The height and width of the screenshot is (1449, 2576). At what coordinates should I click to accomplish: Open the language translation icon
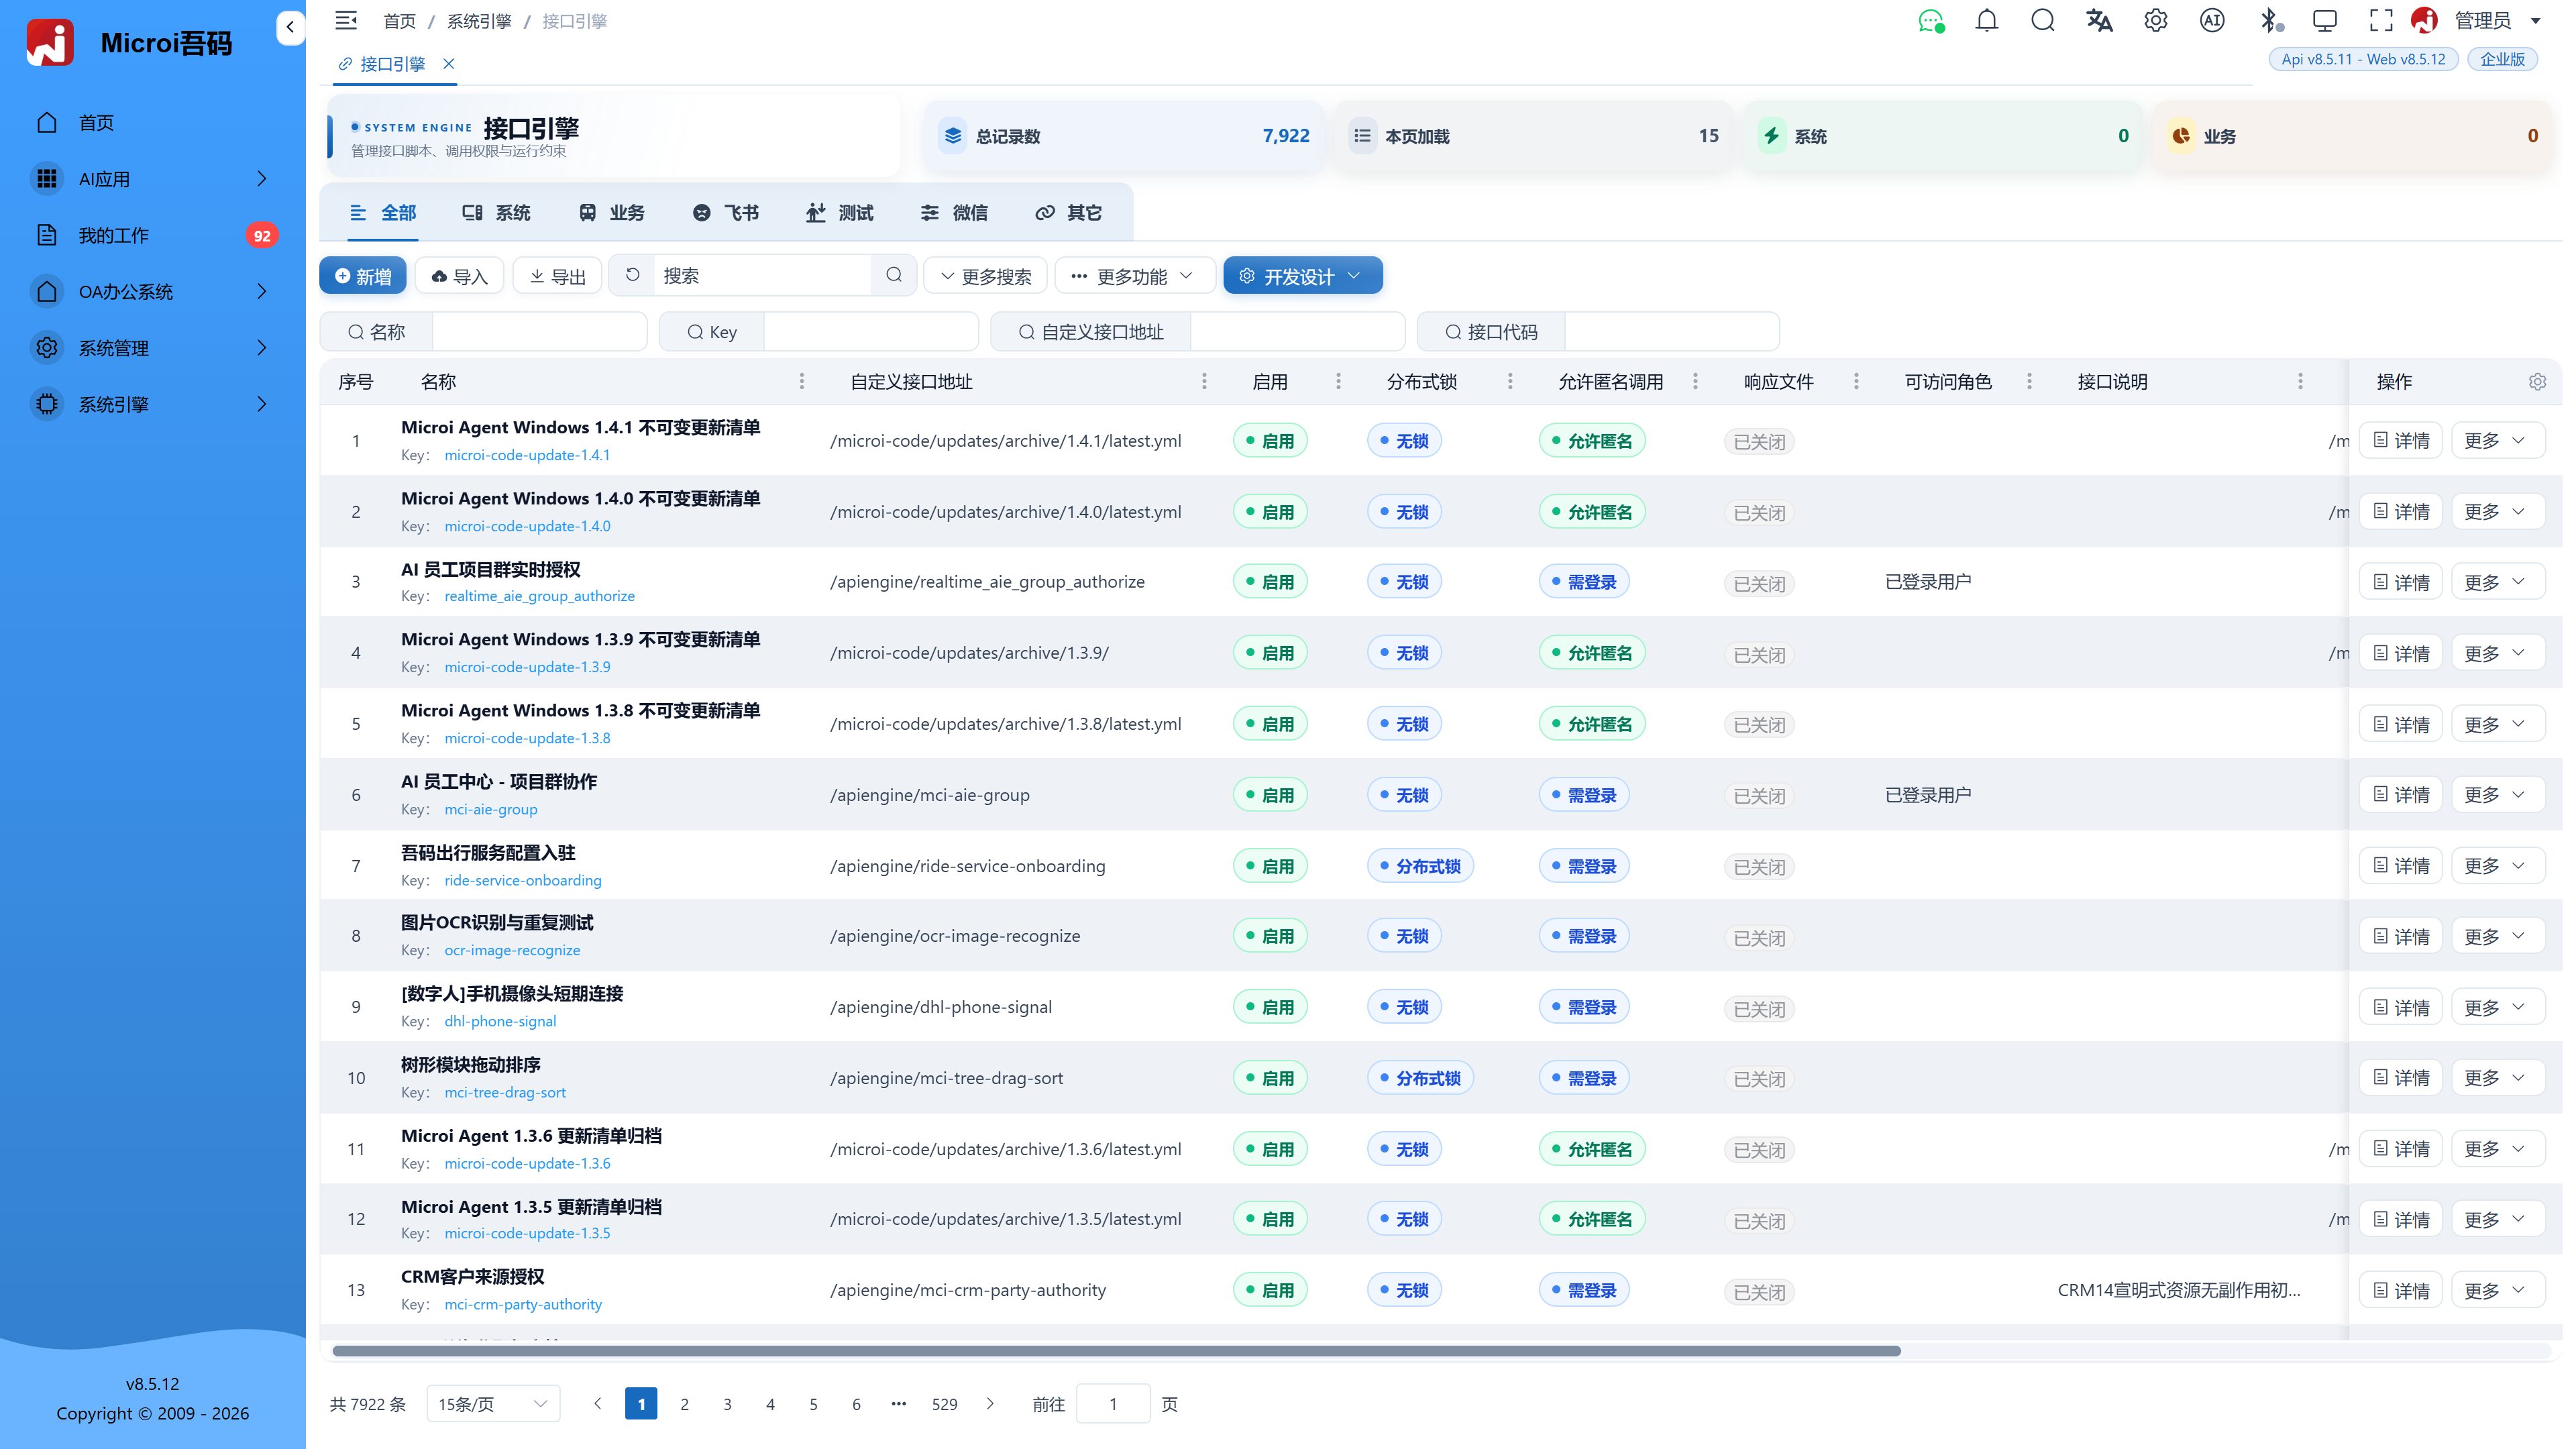2099,21
